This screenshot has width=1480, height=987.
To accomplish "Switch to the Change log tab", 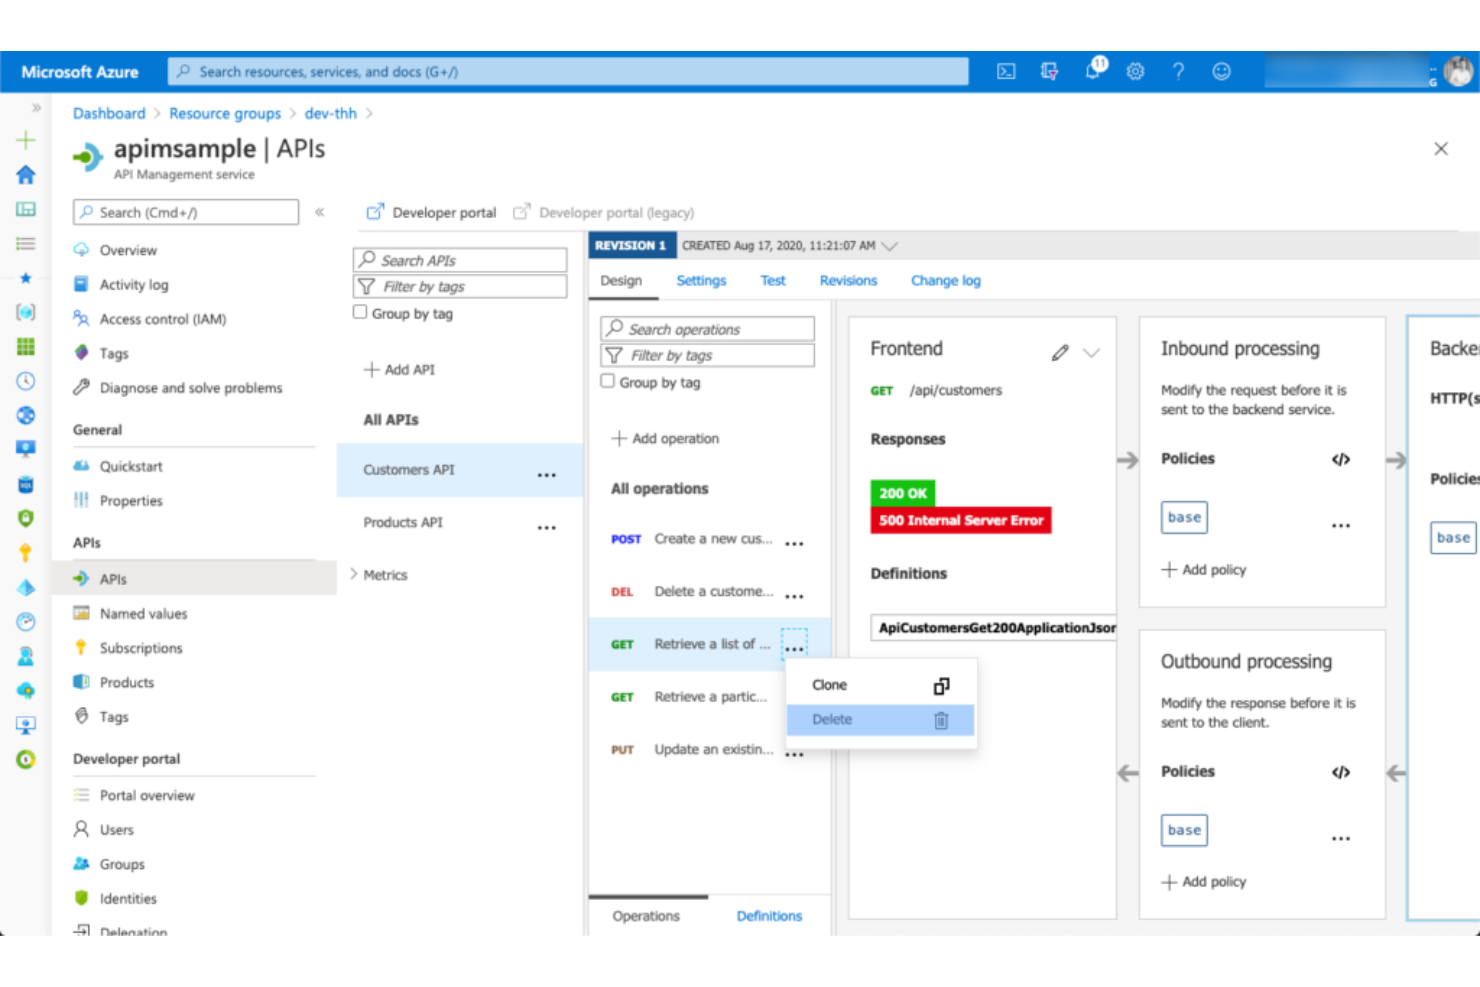I will click(x=946, y=281).
